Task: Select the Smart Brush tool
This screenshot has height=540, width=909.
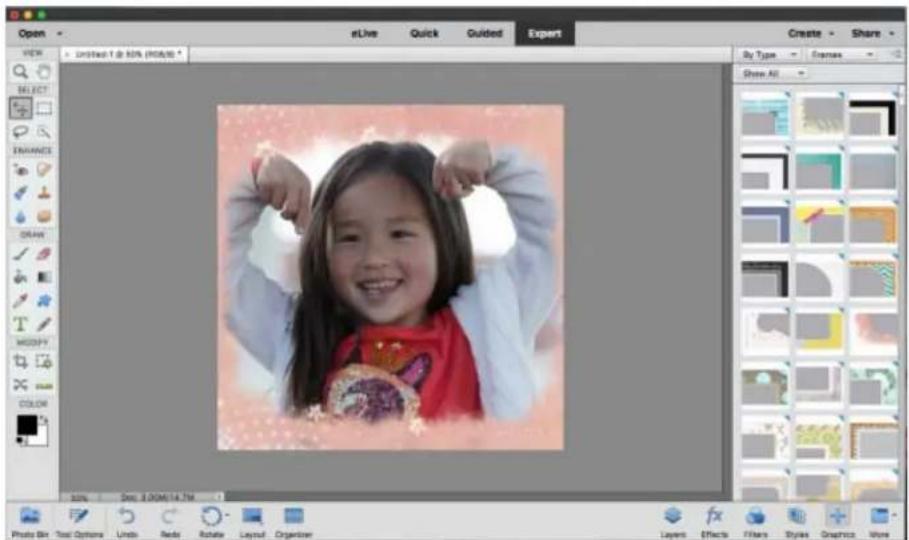Action: pyautogui.click(x=20, y=193)
